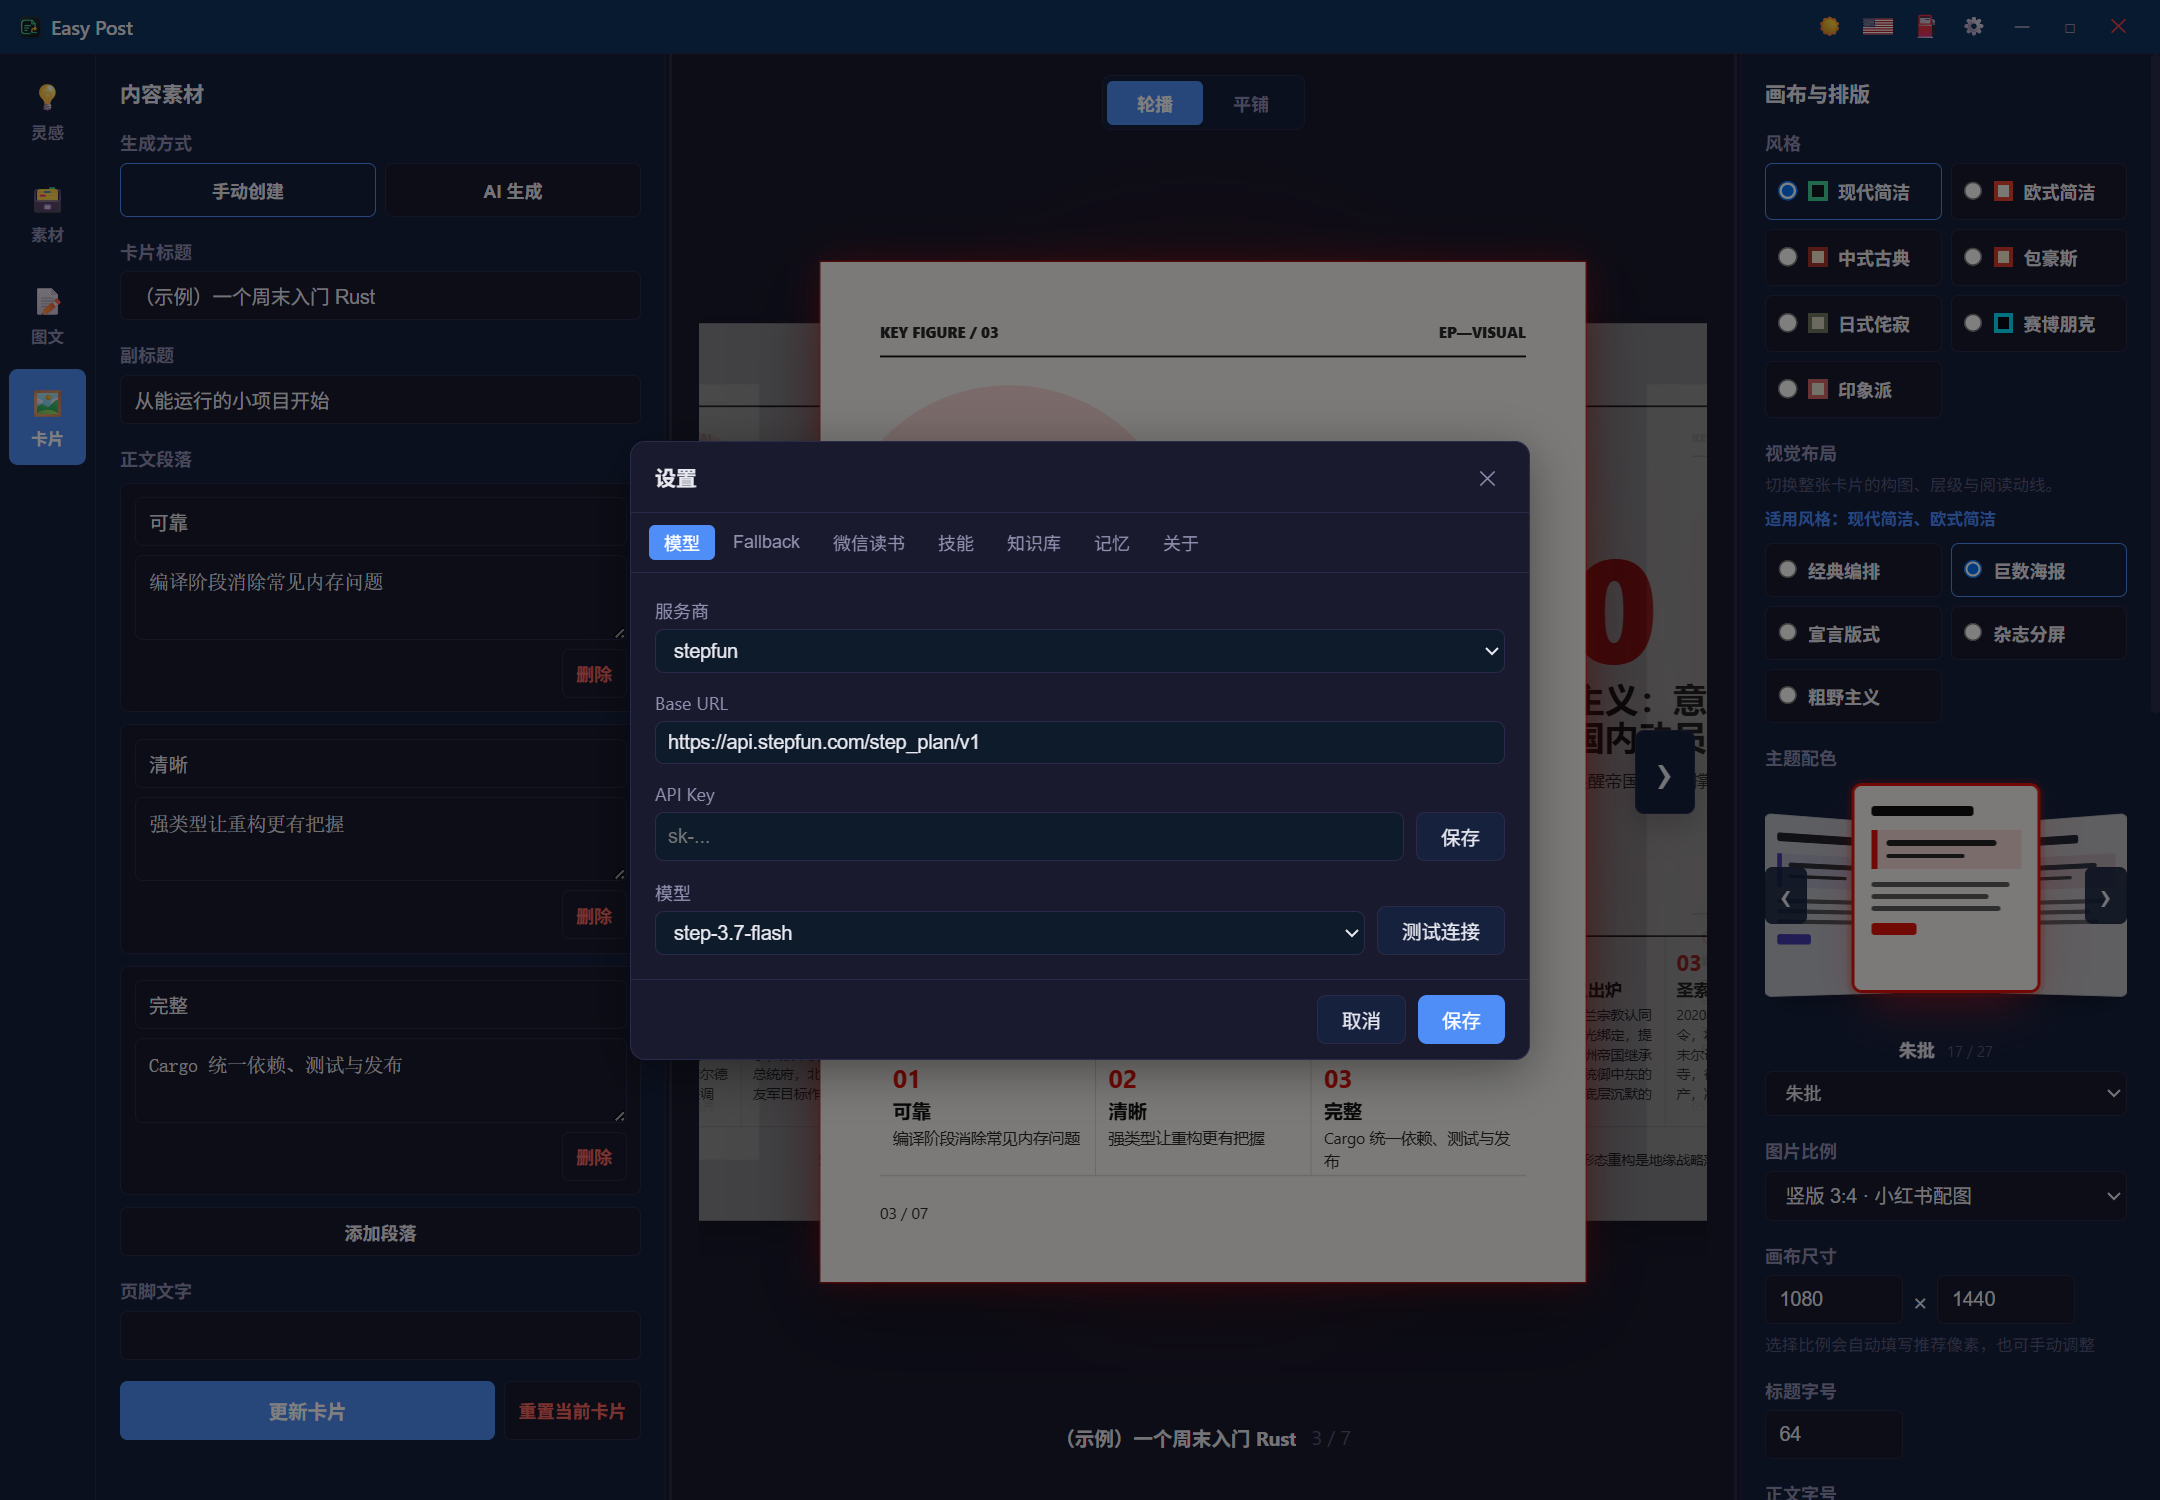Close the 设置 dialog with the X
The width and height of the screenshot is (2160, 1500).
tap(1487, 479)
